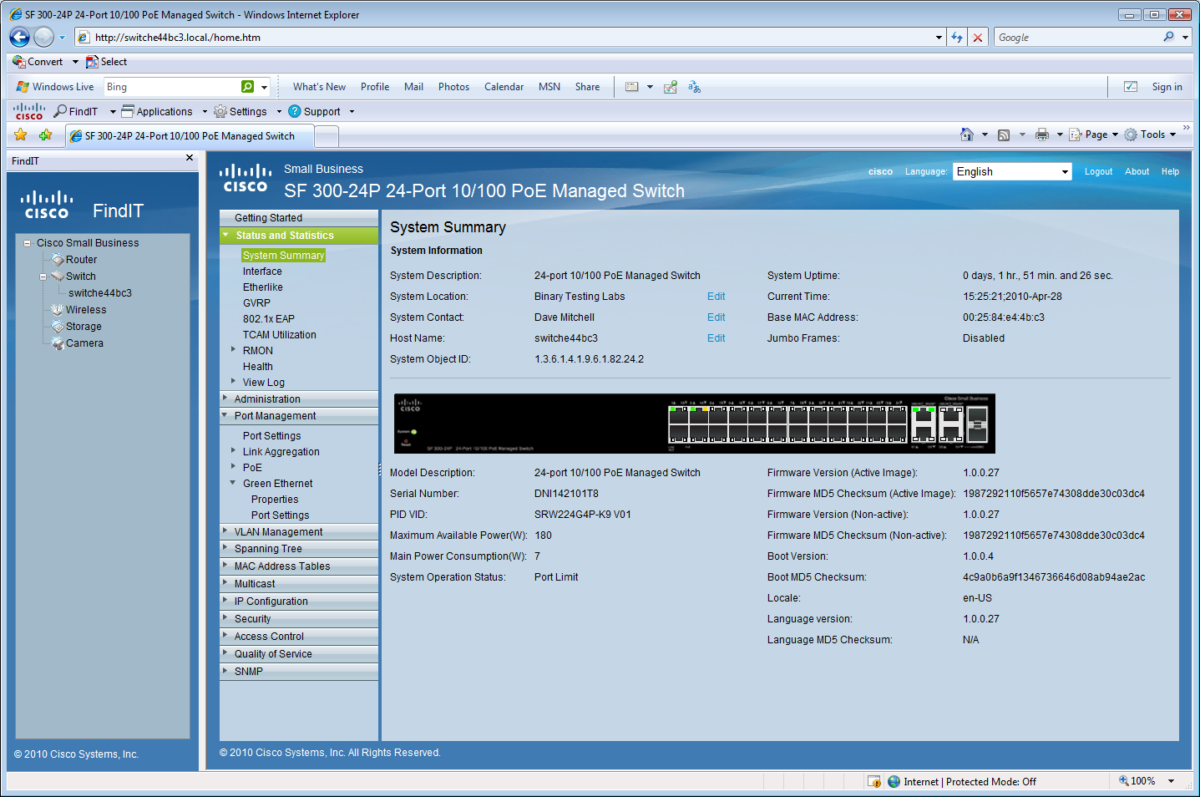
Task: Open the Print icon in browser toolbar
Action: click(x=1041, y=134)
